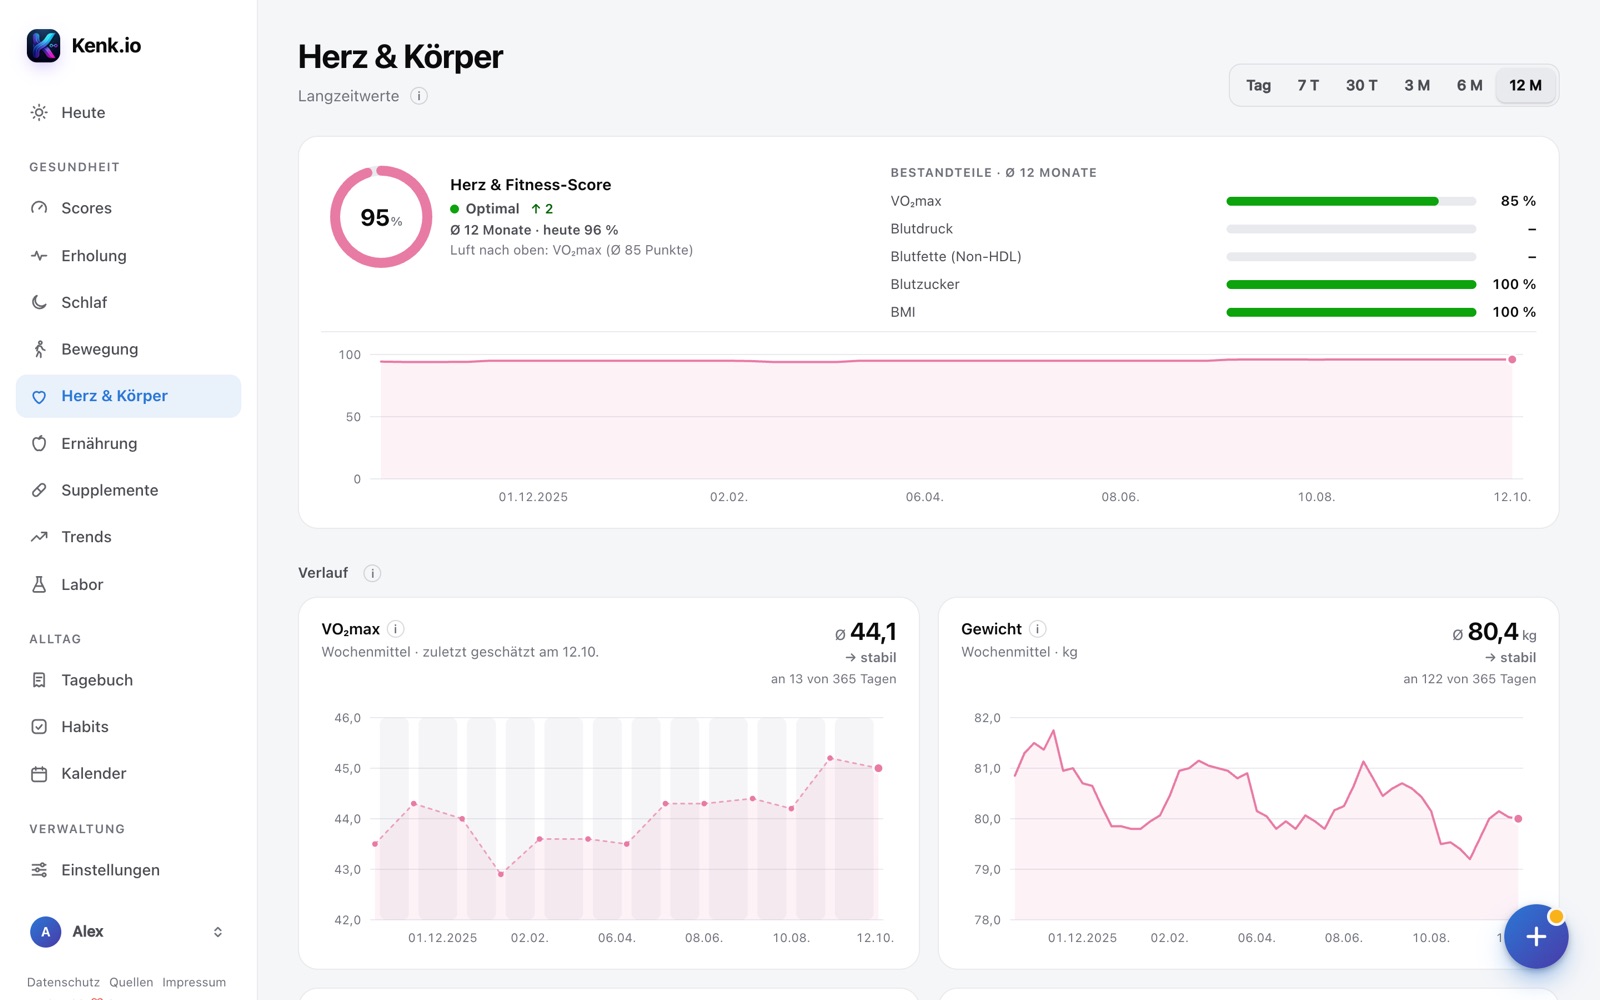
Task: Click the last data point on score chart
Action: (x=1512, y=359)
